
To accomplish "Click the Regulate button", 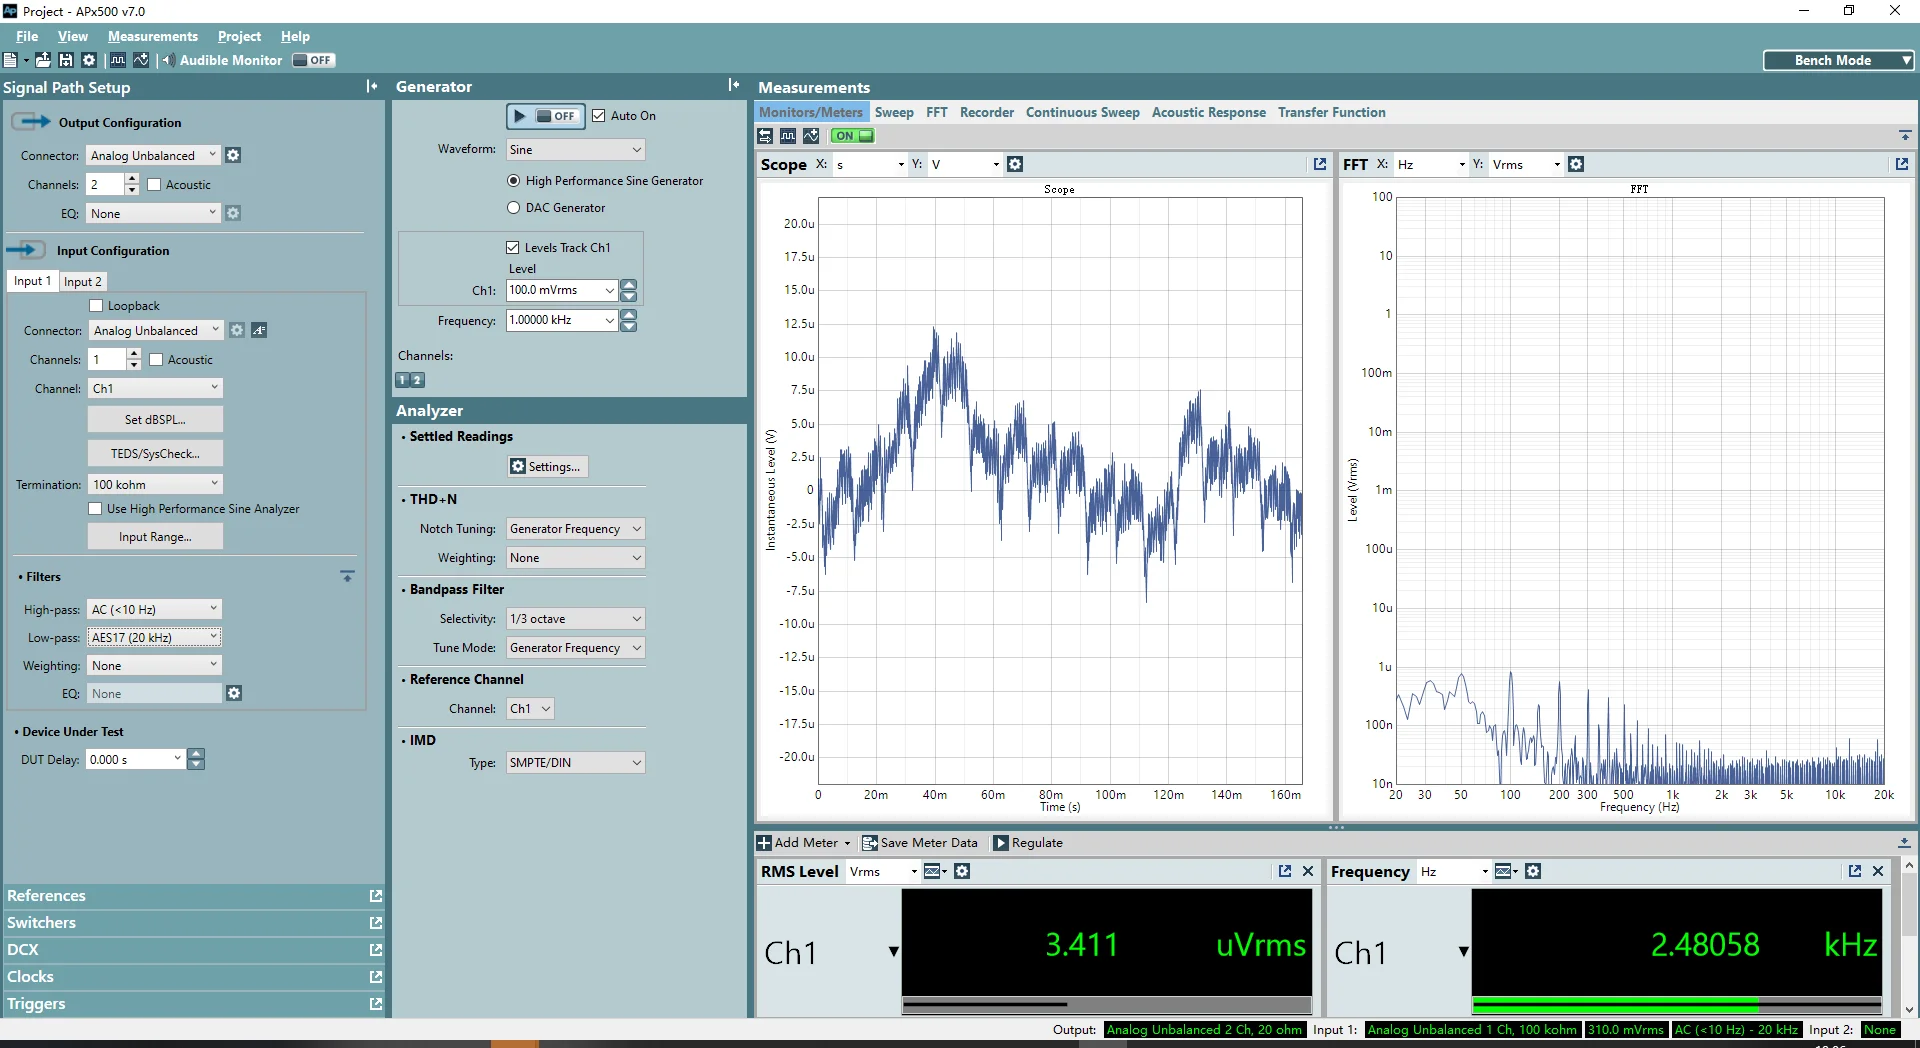I will [1028, 843].
